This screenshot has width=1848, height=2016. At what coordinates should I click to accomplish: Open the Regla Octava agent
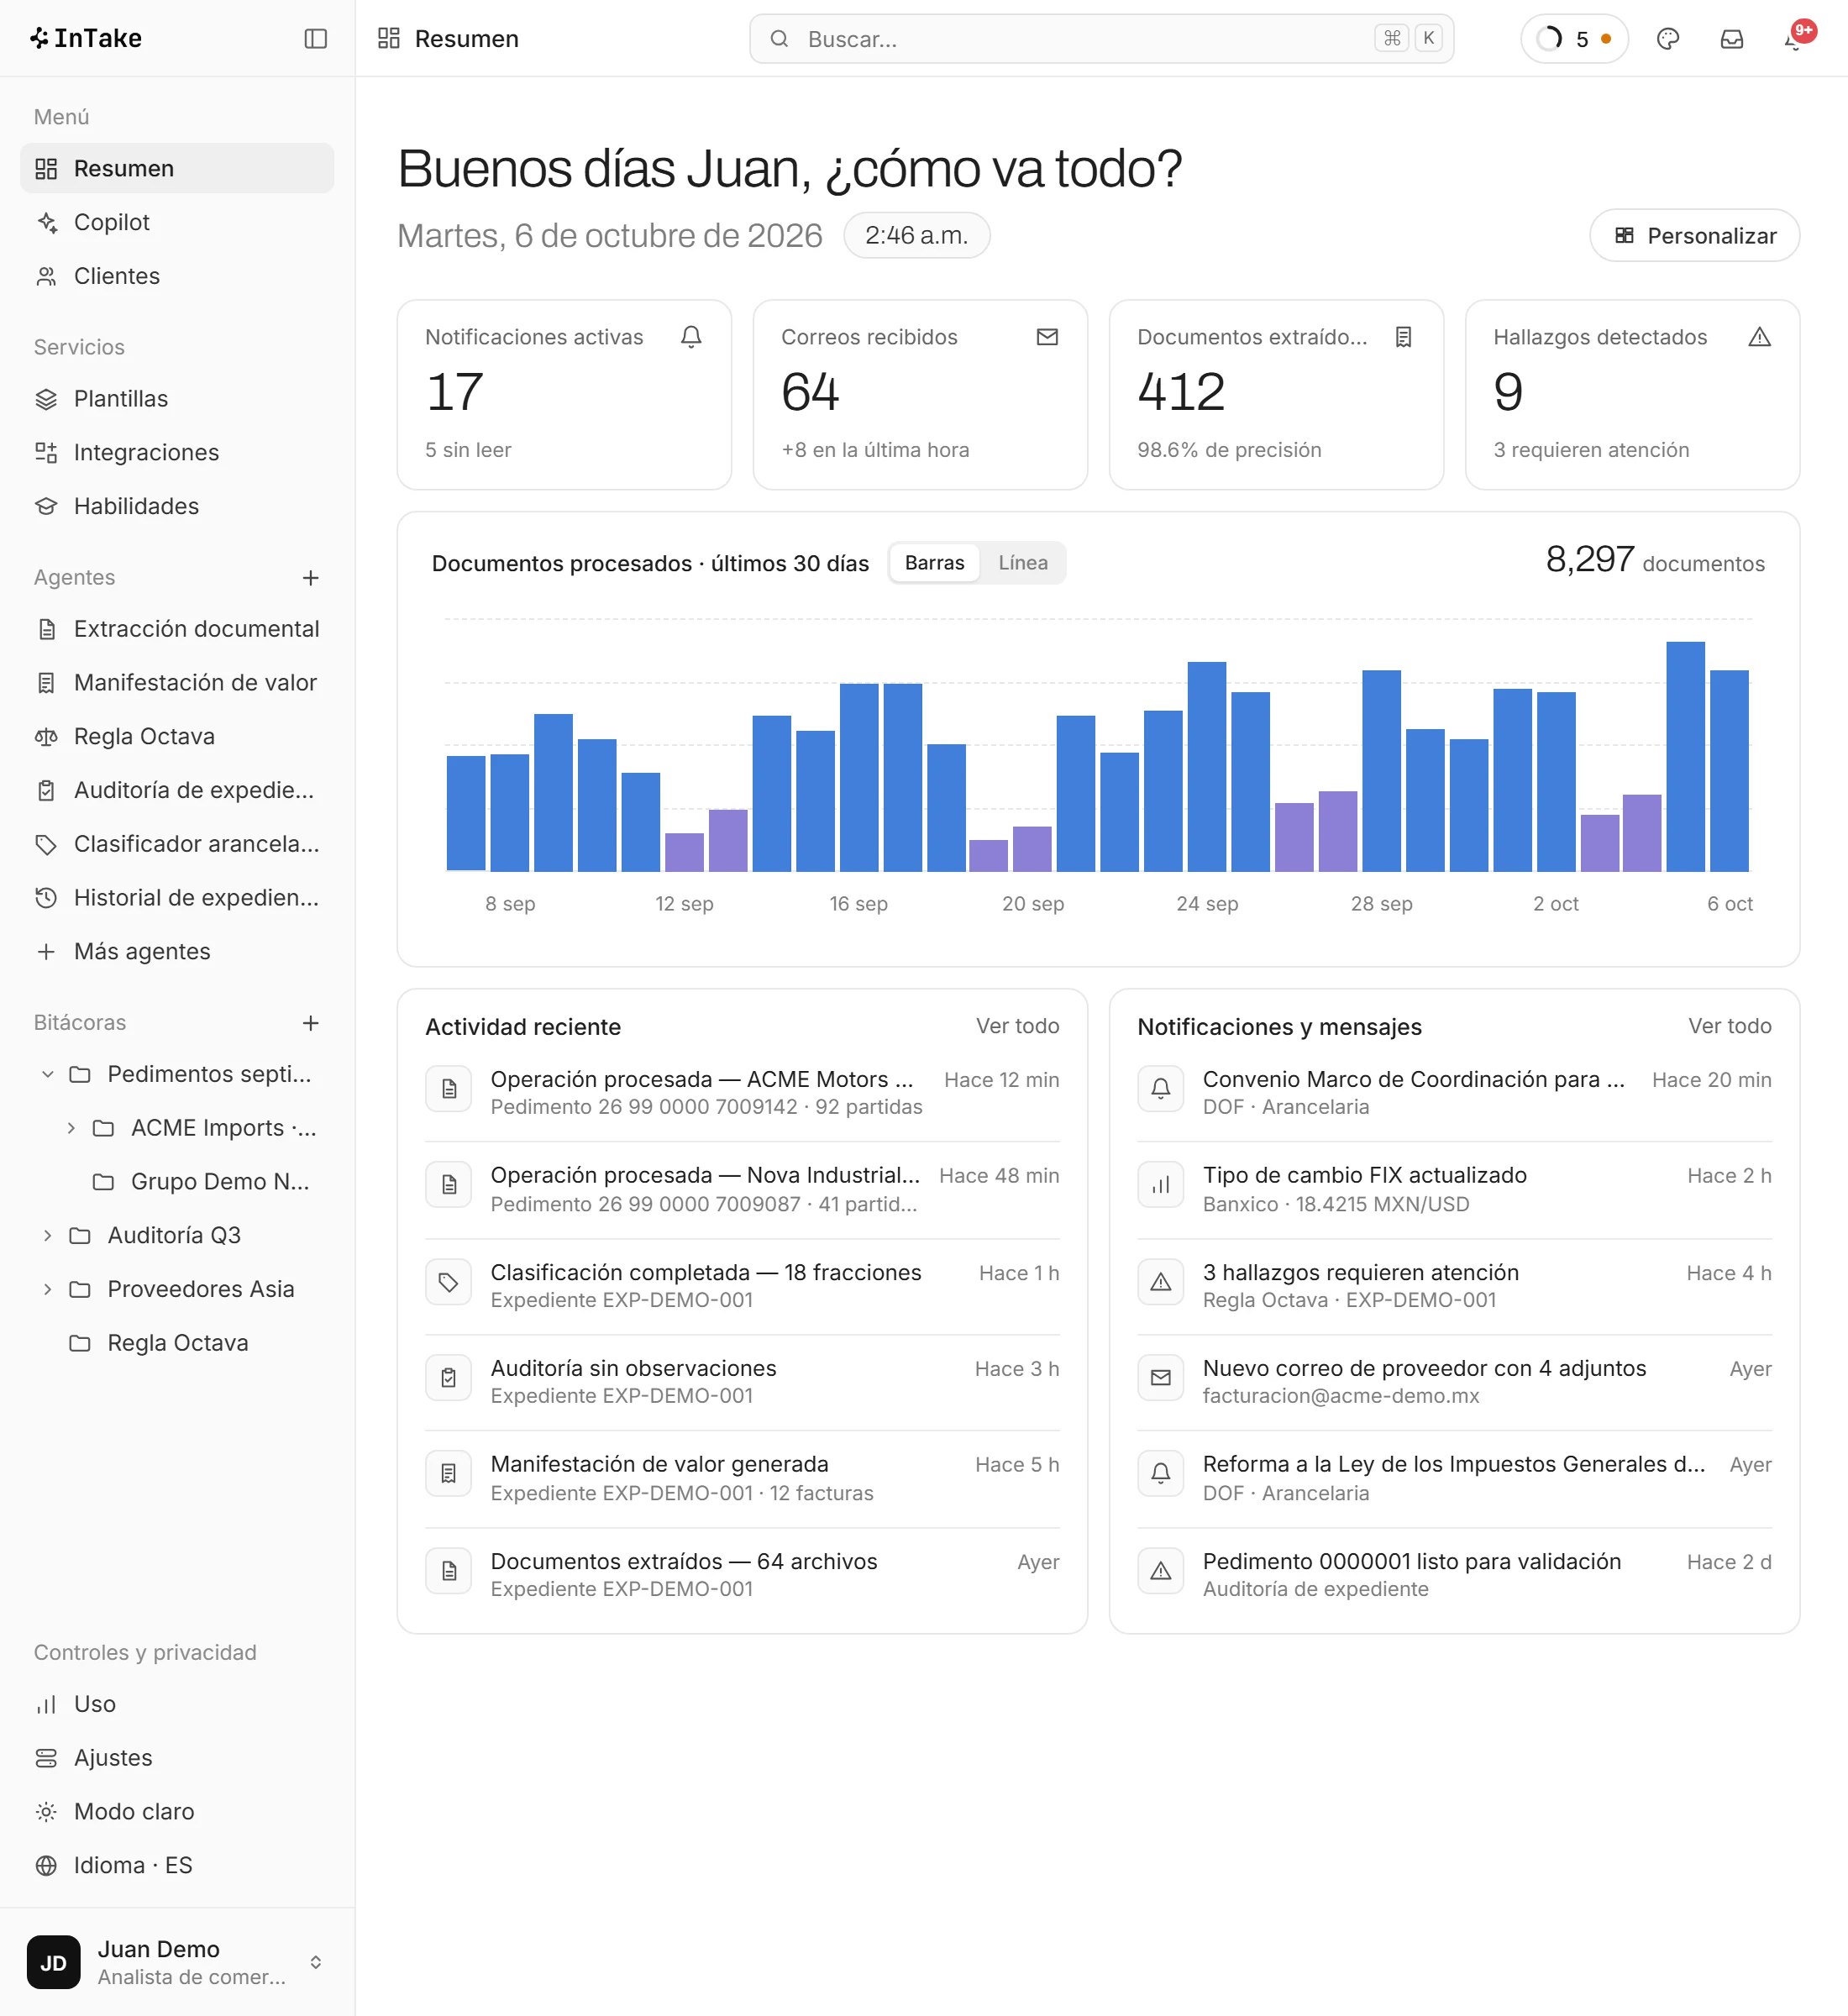coord(177,736)
